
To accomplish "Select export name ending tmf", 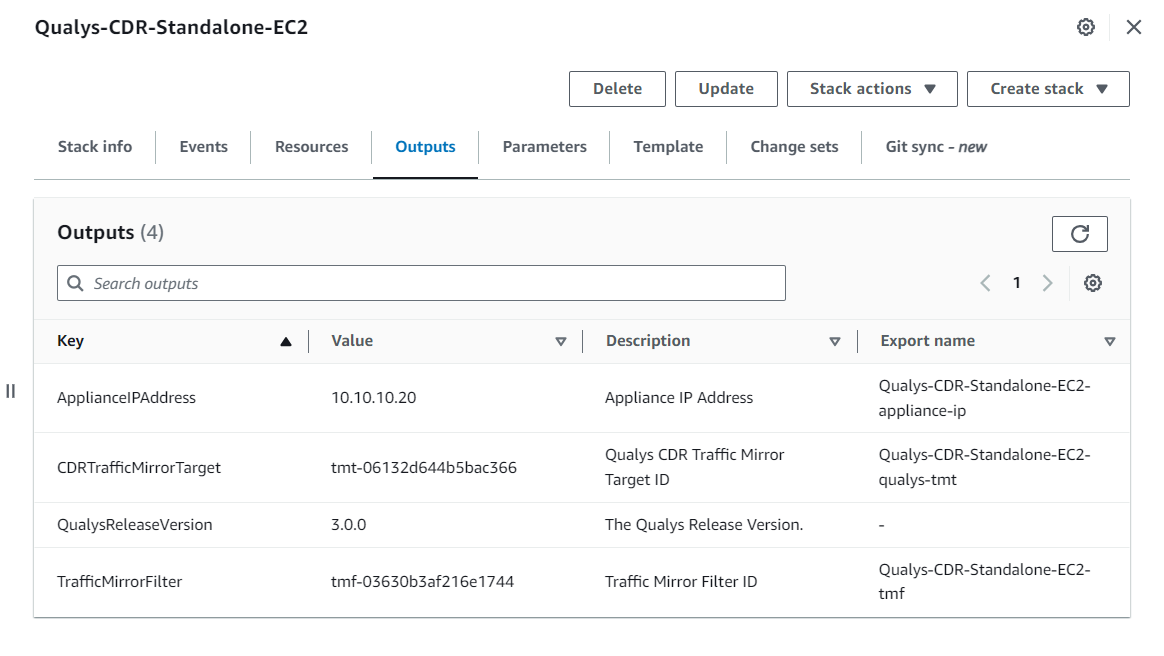I will click(984, 582).
